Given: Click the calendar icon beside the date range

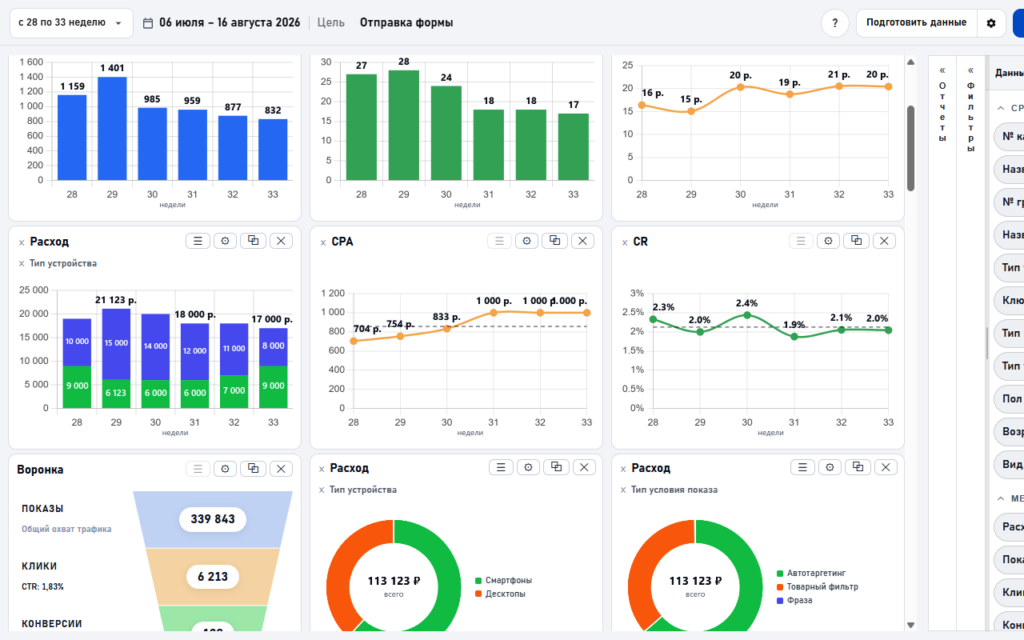Looking at the screenshot, I should pos(148,23).
